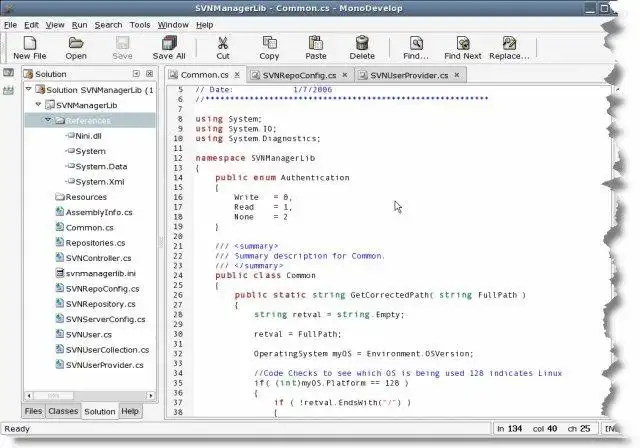This screenshot has height=448, width=640.
Task: Select System.Data in References
Action: tap(101, 166)
